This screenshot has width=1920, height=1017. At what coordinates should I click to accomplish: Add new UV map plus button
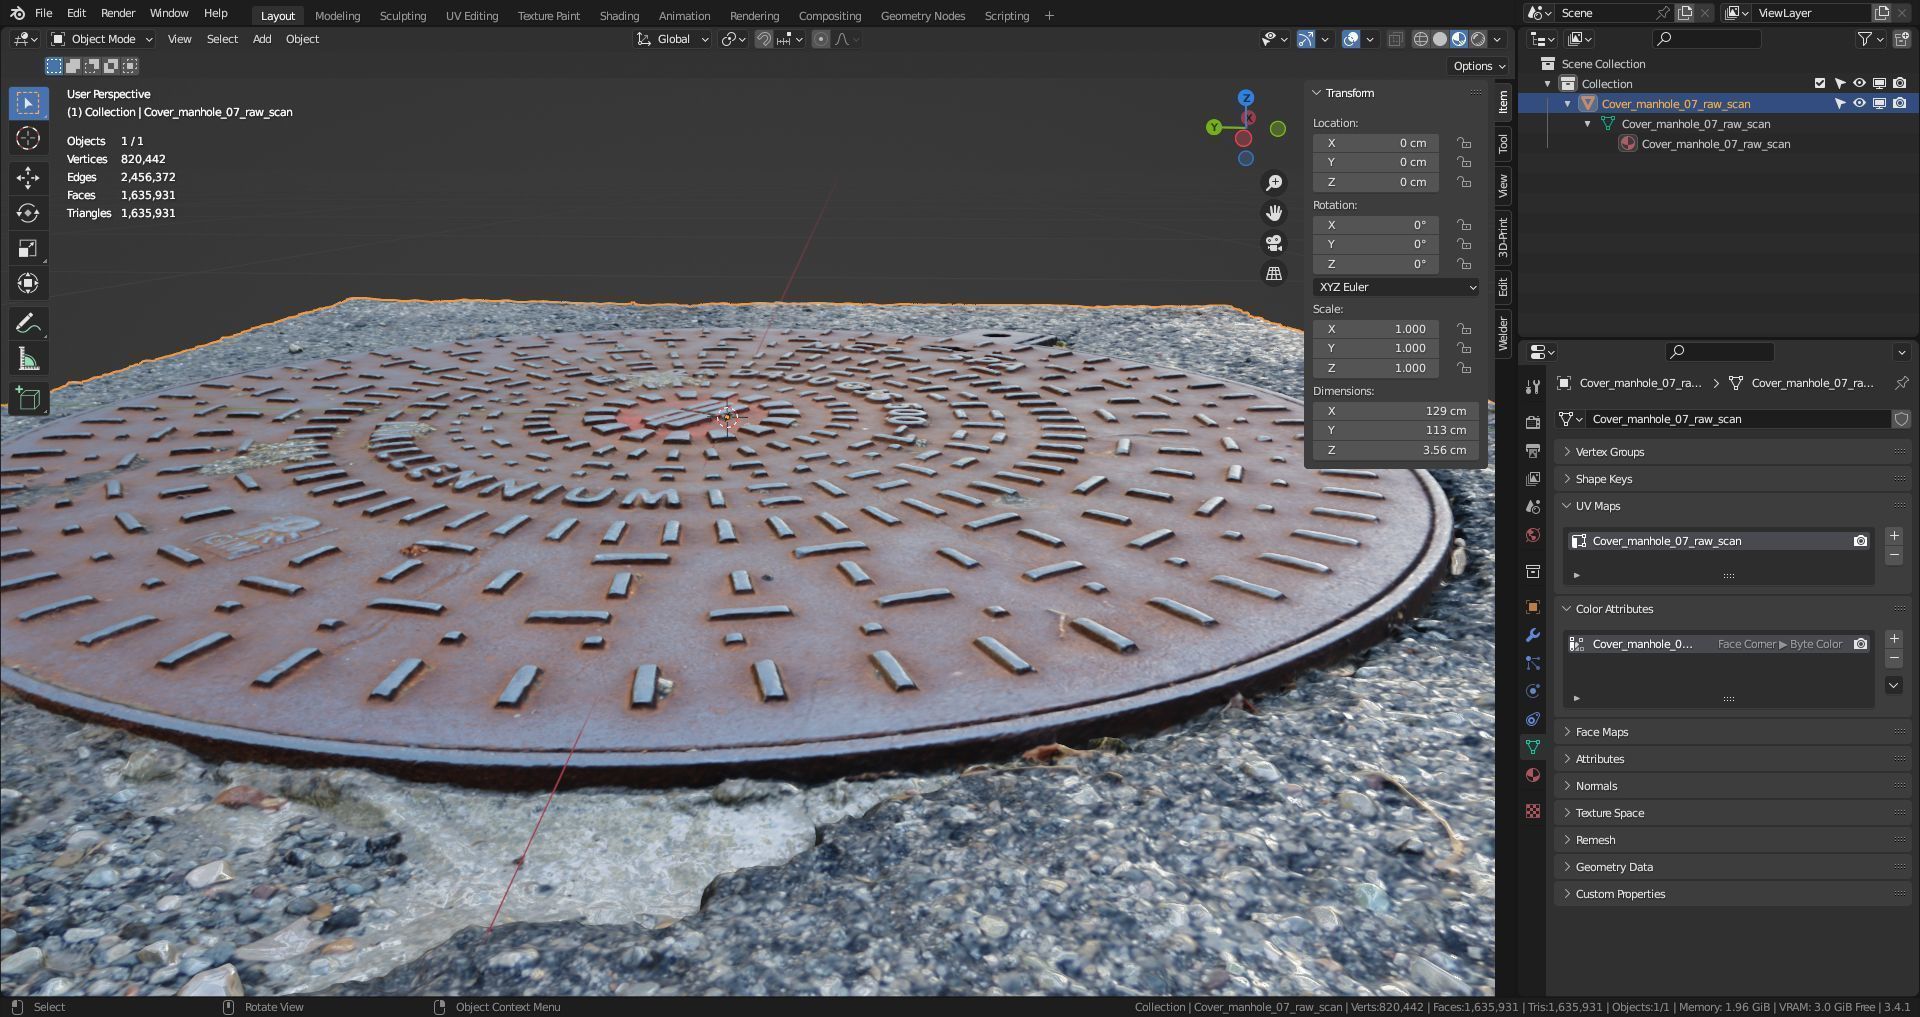coord(1894,536)
